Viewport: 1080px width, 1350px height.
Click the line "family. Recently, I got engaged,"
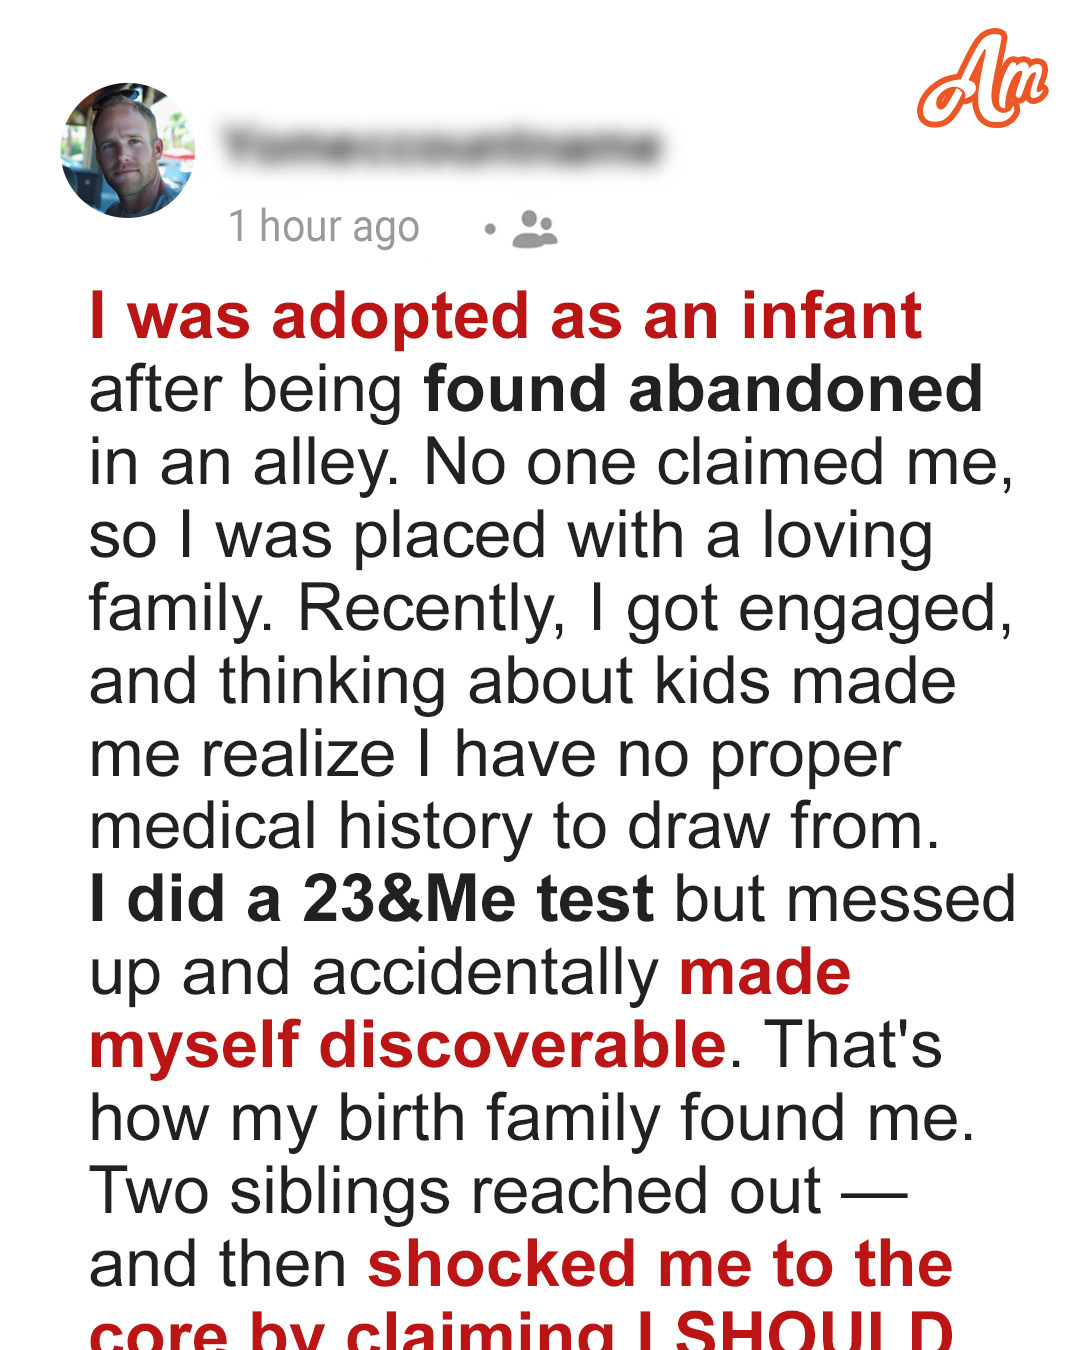[x=551, y=610]
